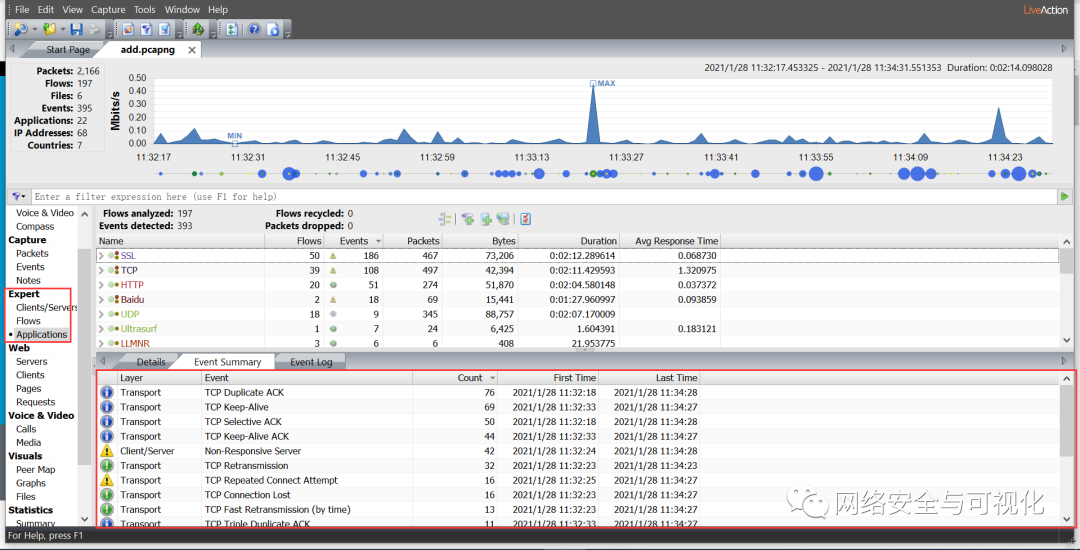Click the navigation sidebar scroll down arrow
This screenshot has height=550, width=1080.
pyautogui.click(x=85, y=519)
